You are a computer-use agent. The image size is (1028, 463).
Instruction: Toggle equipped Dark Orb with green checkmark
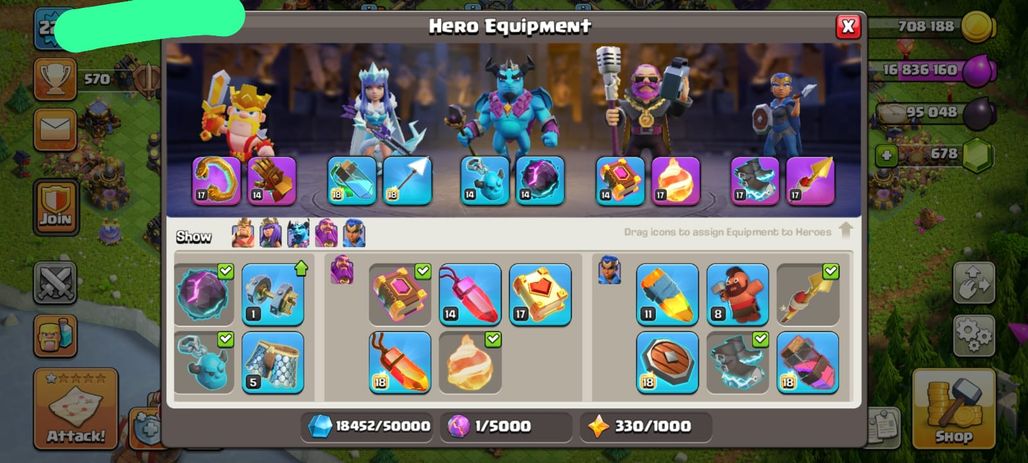(x=203, y=294)
